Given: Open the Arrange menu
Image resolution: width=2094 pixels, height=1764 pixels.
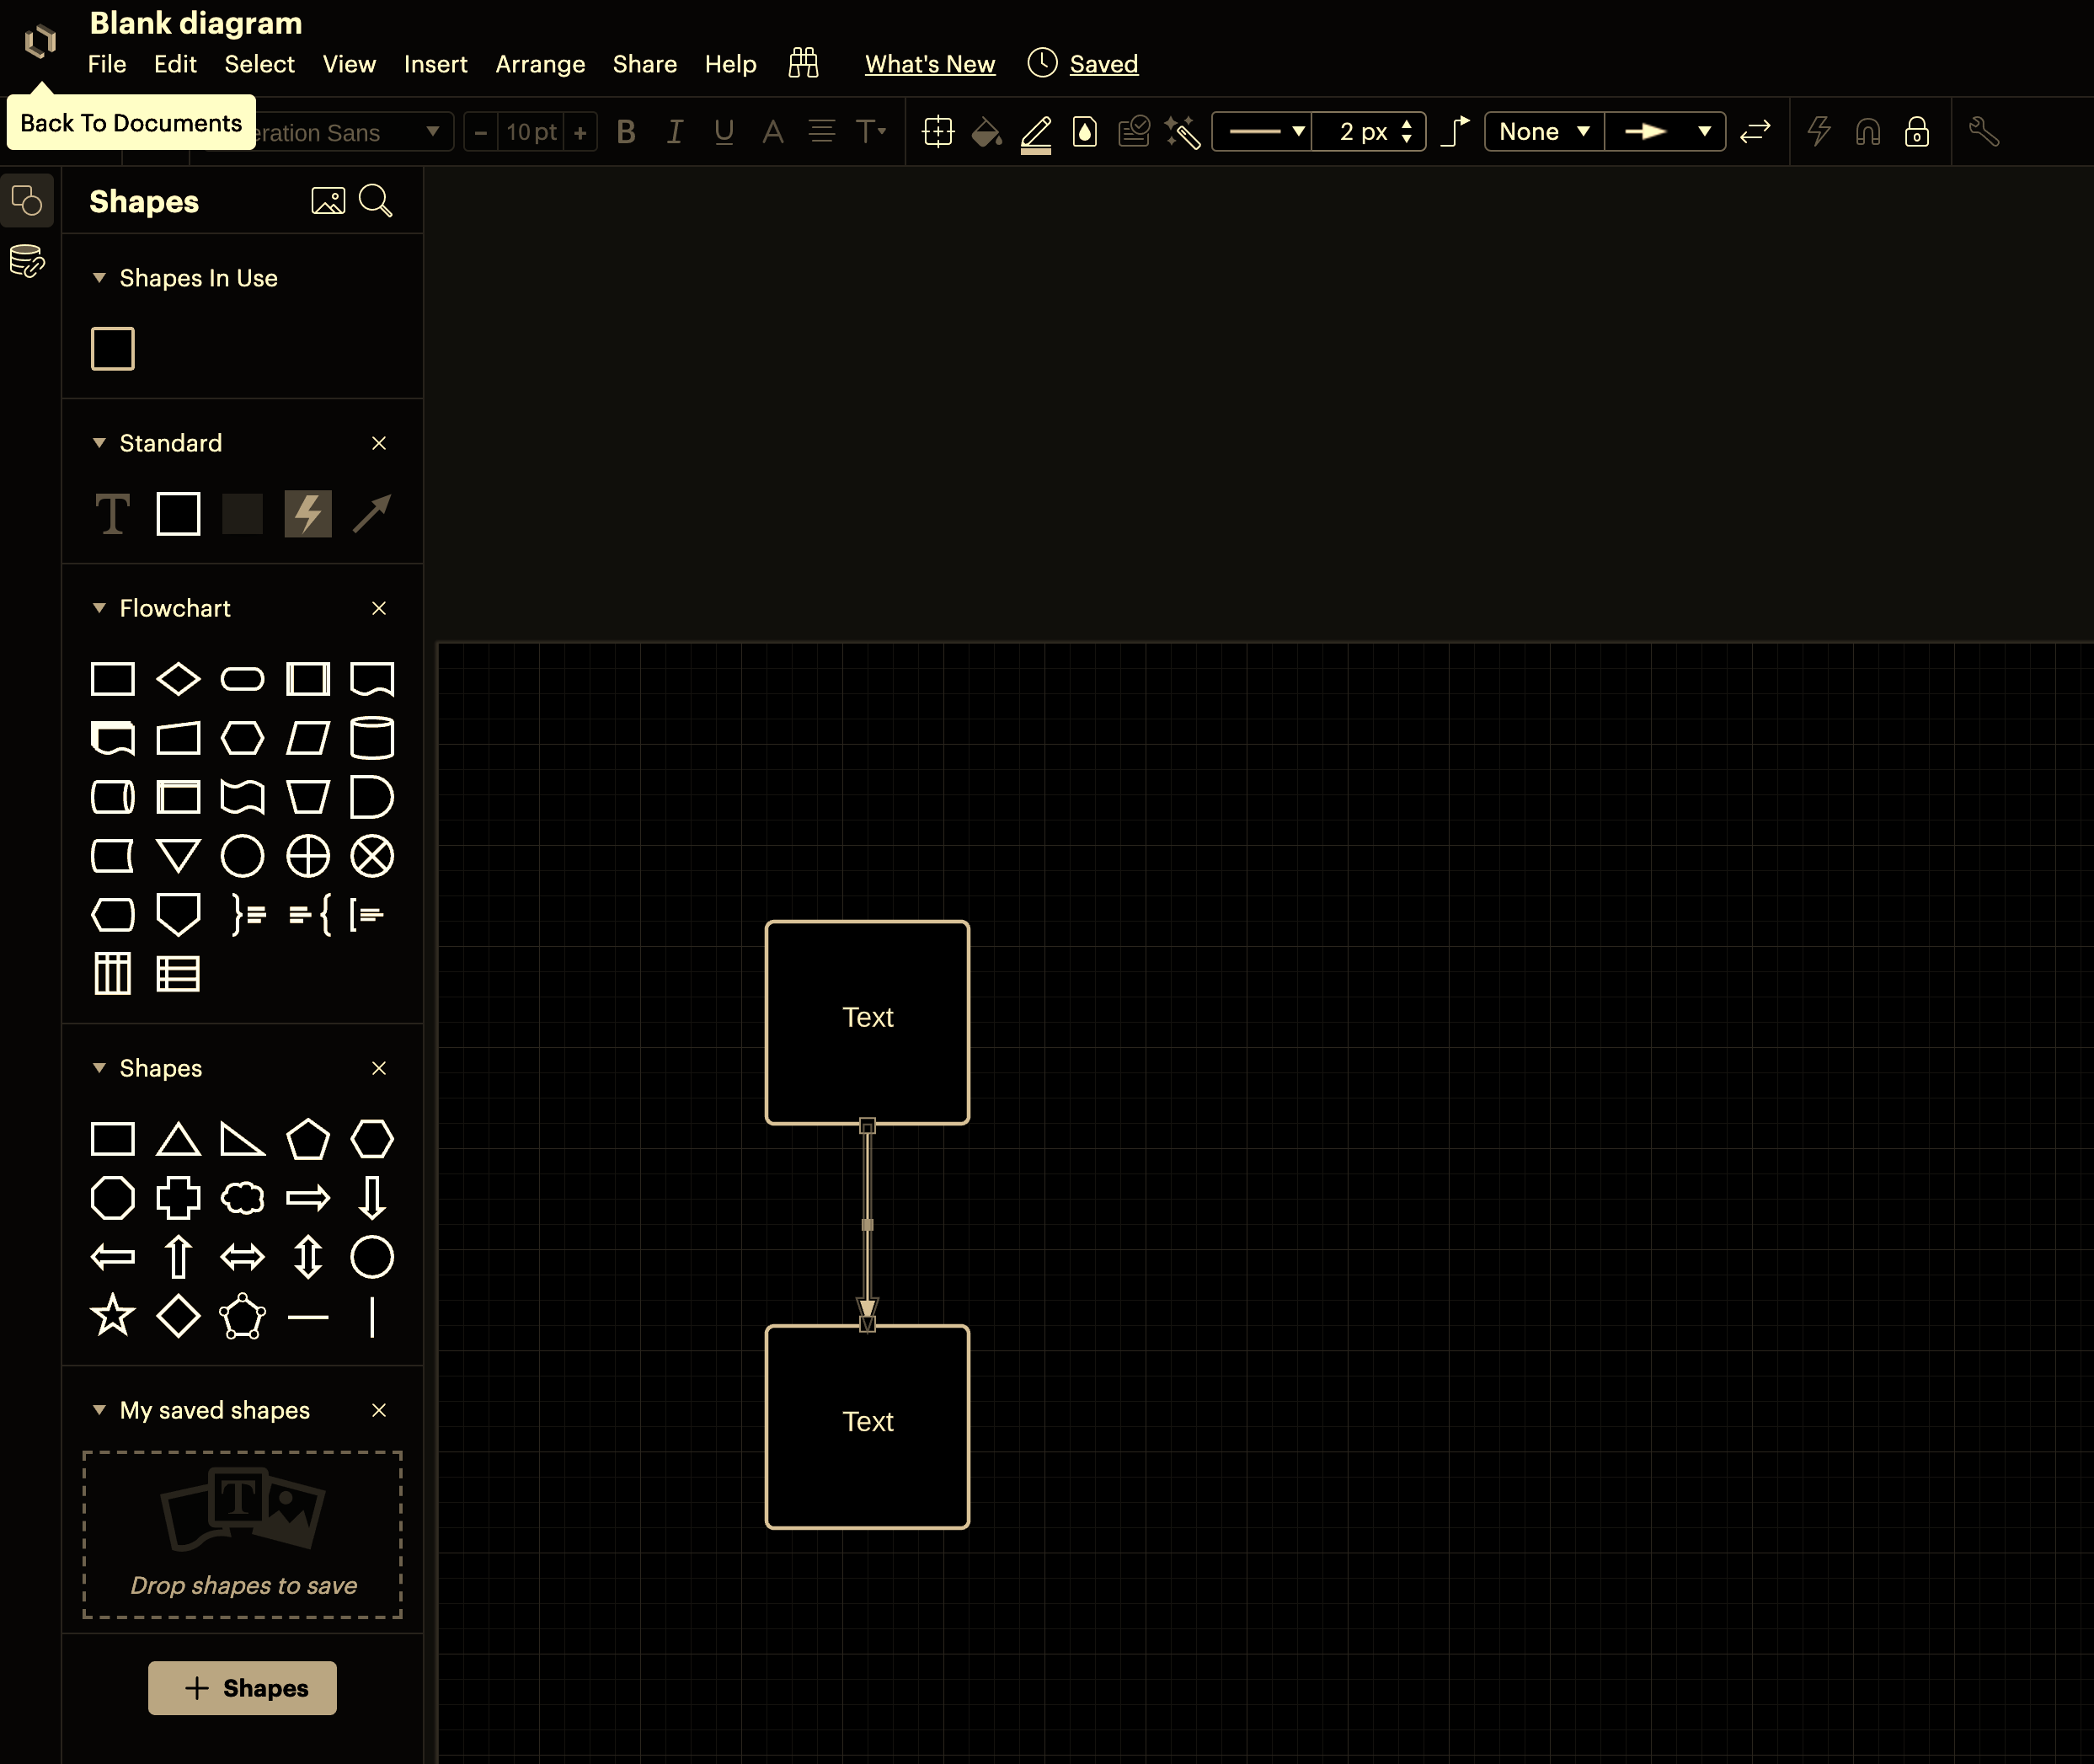Looking at the screenshot, I should coord(540,63).
